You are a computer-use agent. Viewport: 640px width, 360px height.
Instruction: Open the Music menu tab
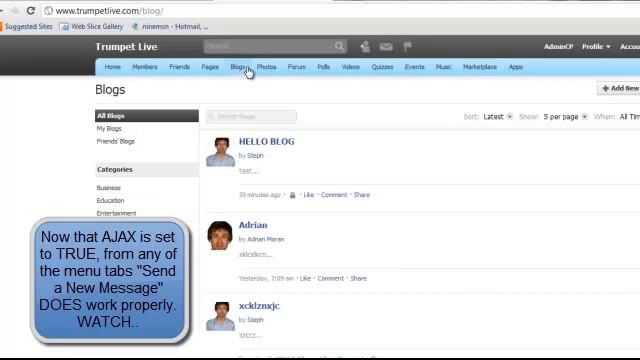(x=443, y=67)
